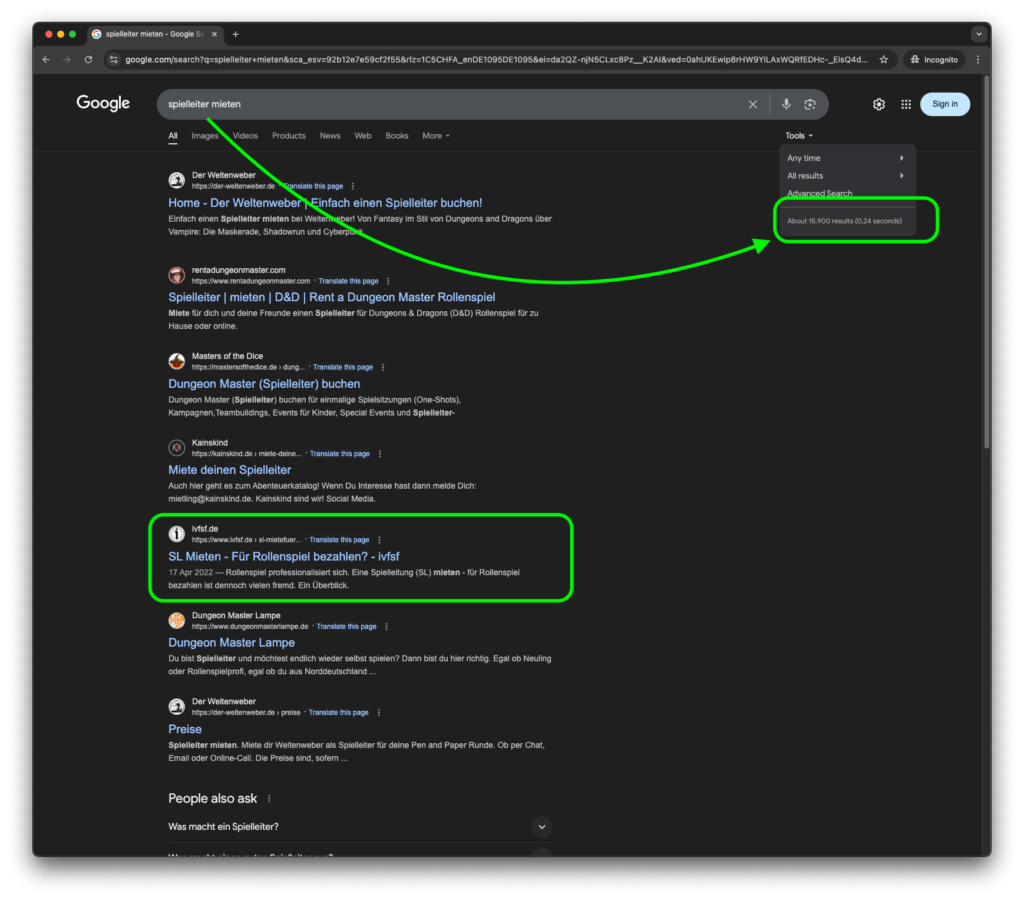The height and width of the screenshot is (900, 1024).
Task: Switch to the Products tab
Action: (289, 136)
